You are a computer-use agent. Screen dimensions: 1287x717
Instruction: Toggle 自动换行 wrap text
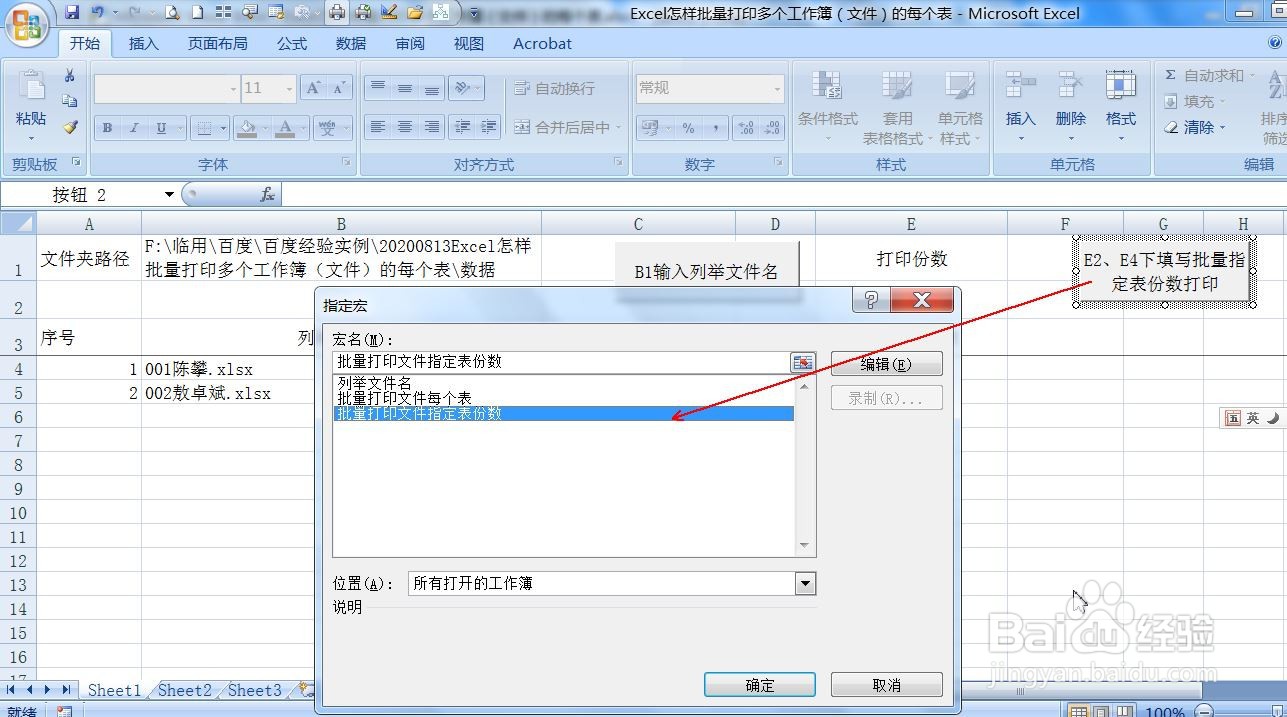click(x=554, y=88)
